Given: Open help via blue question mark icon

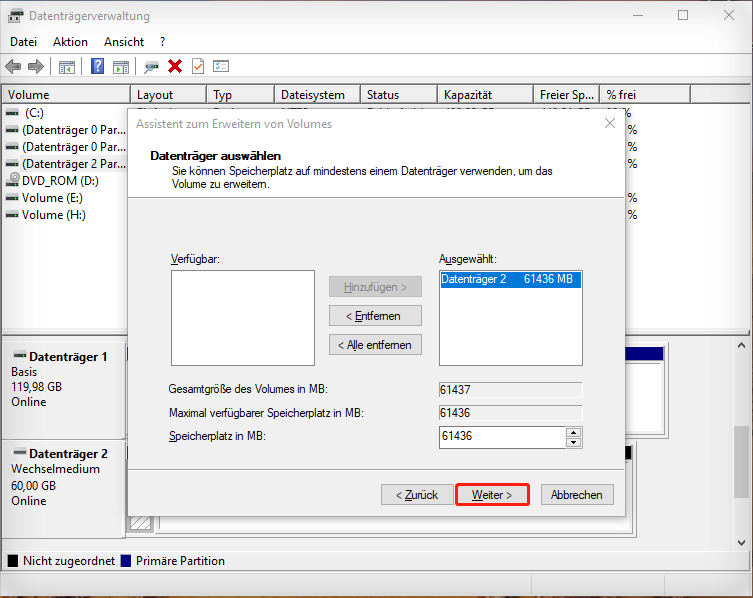Looking at the screenshot, I should [98, 66].
